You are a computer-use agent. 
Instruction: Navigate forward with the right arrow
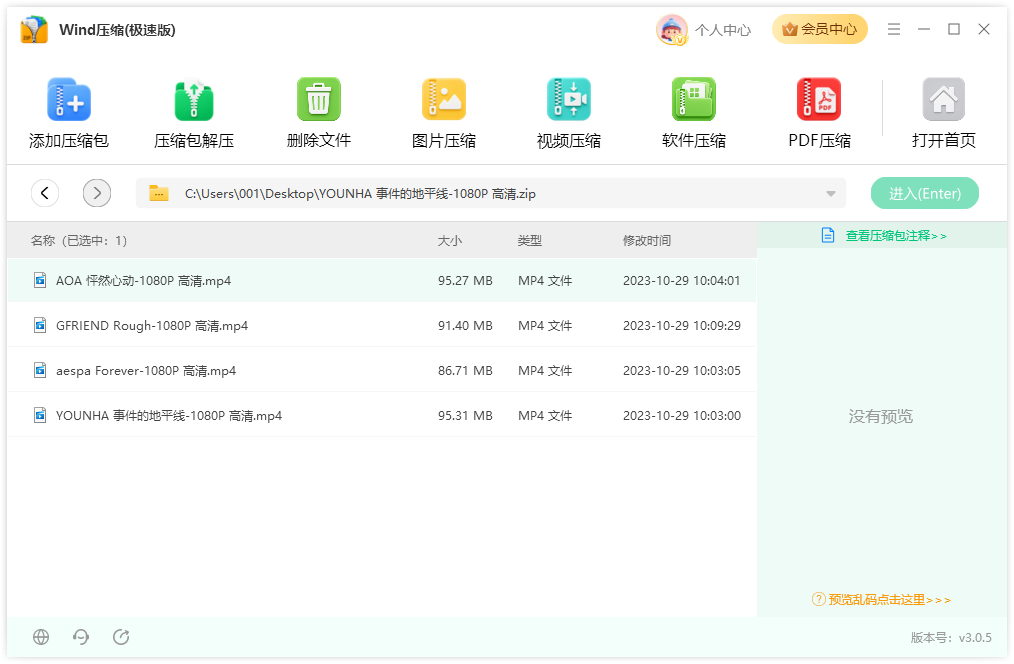97,193
